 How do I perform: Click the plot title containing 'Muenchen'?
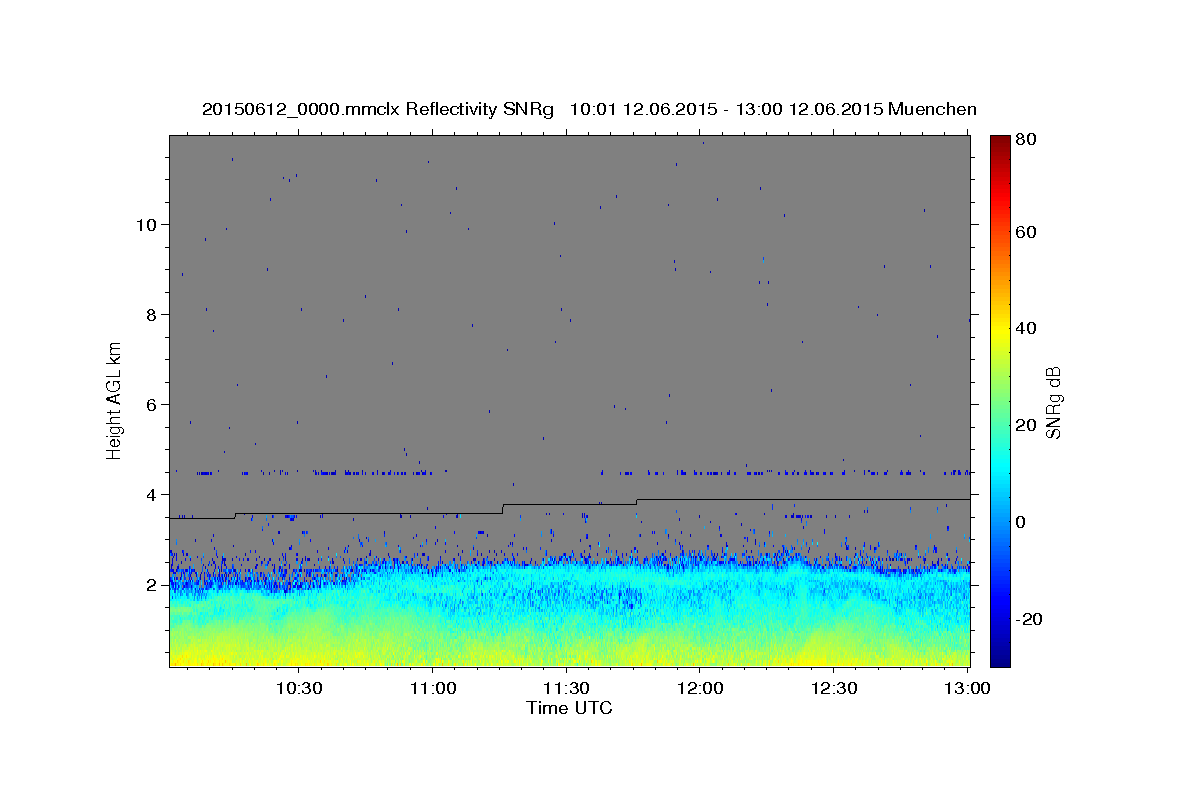589,109
